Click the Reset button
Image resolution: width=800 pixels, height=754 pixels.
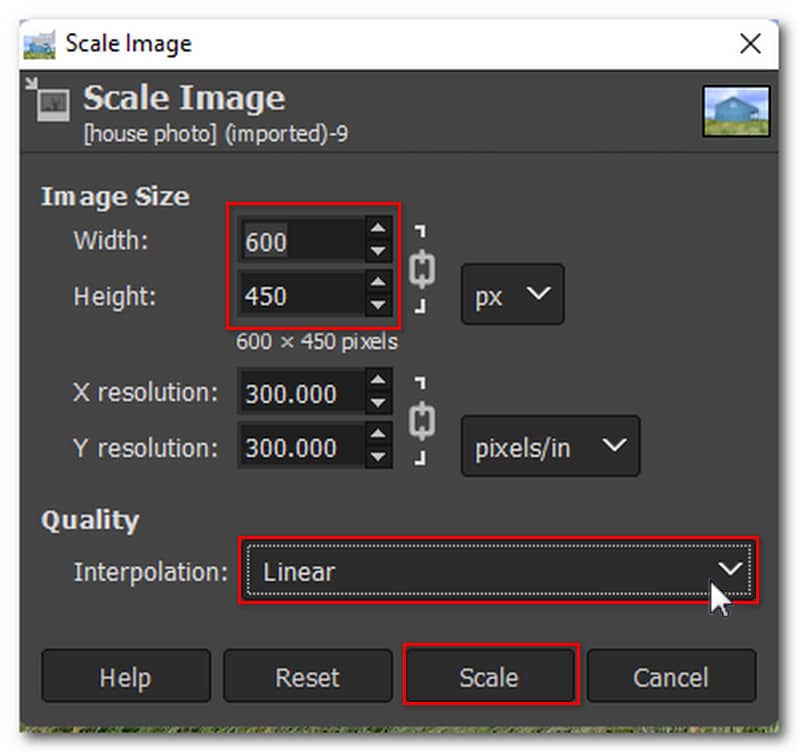308,676
